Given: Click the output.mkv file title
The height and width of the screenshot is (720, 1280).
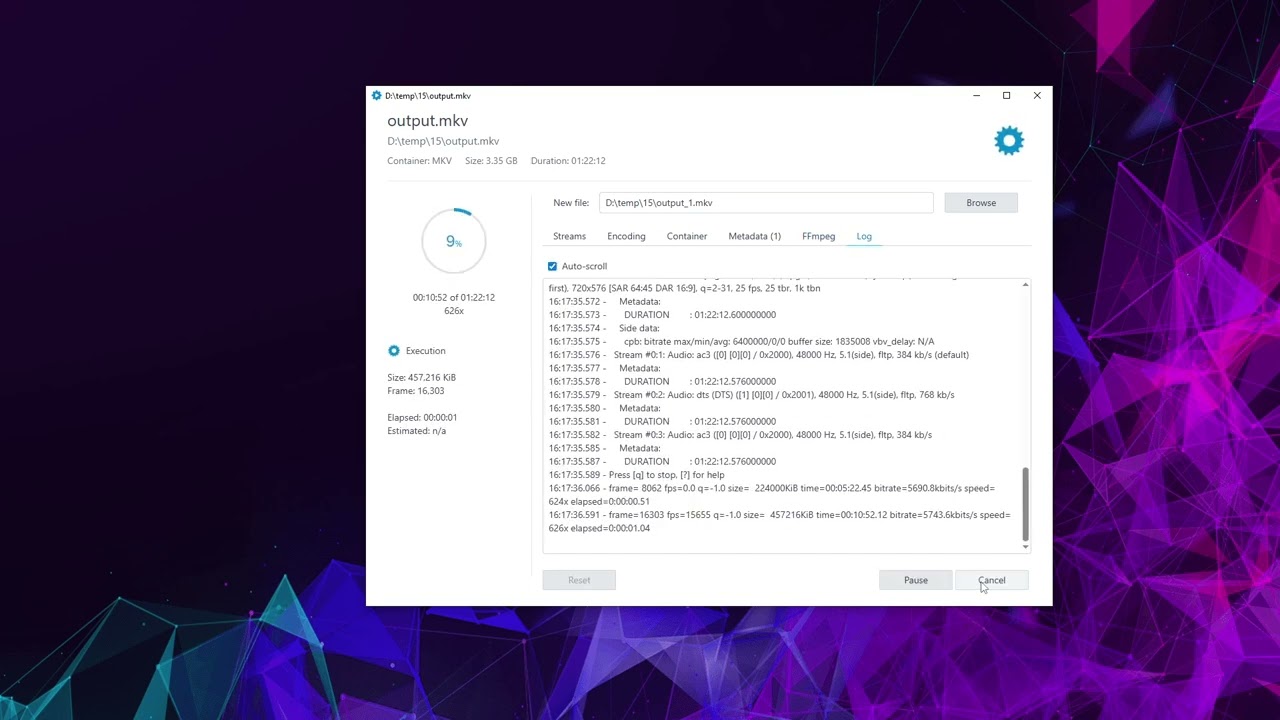Looking at the screenshot, I should click(x=427, y=121).
